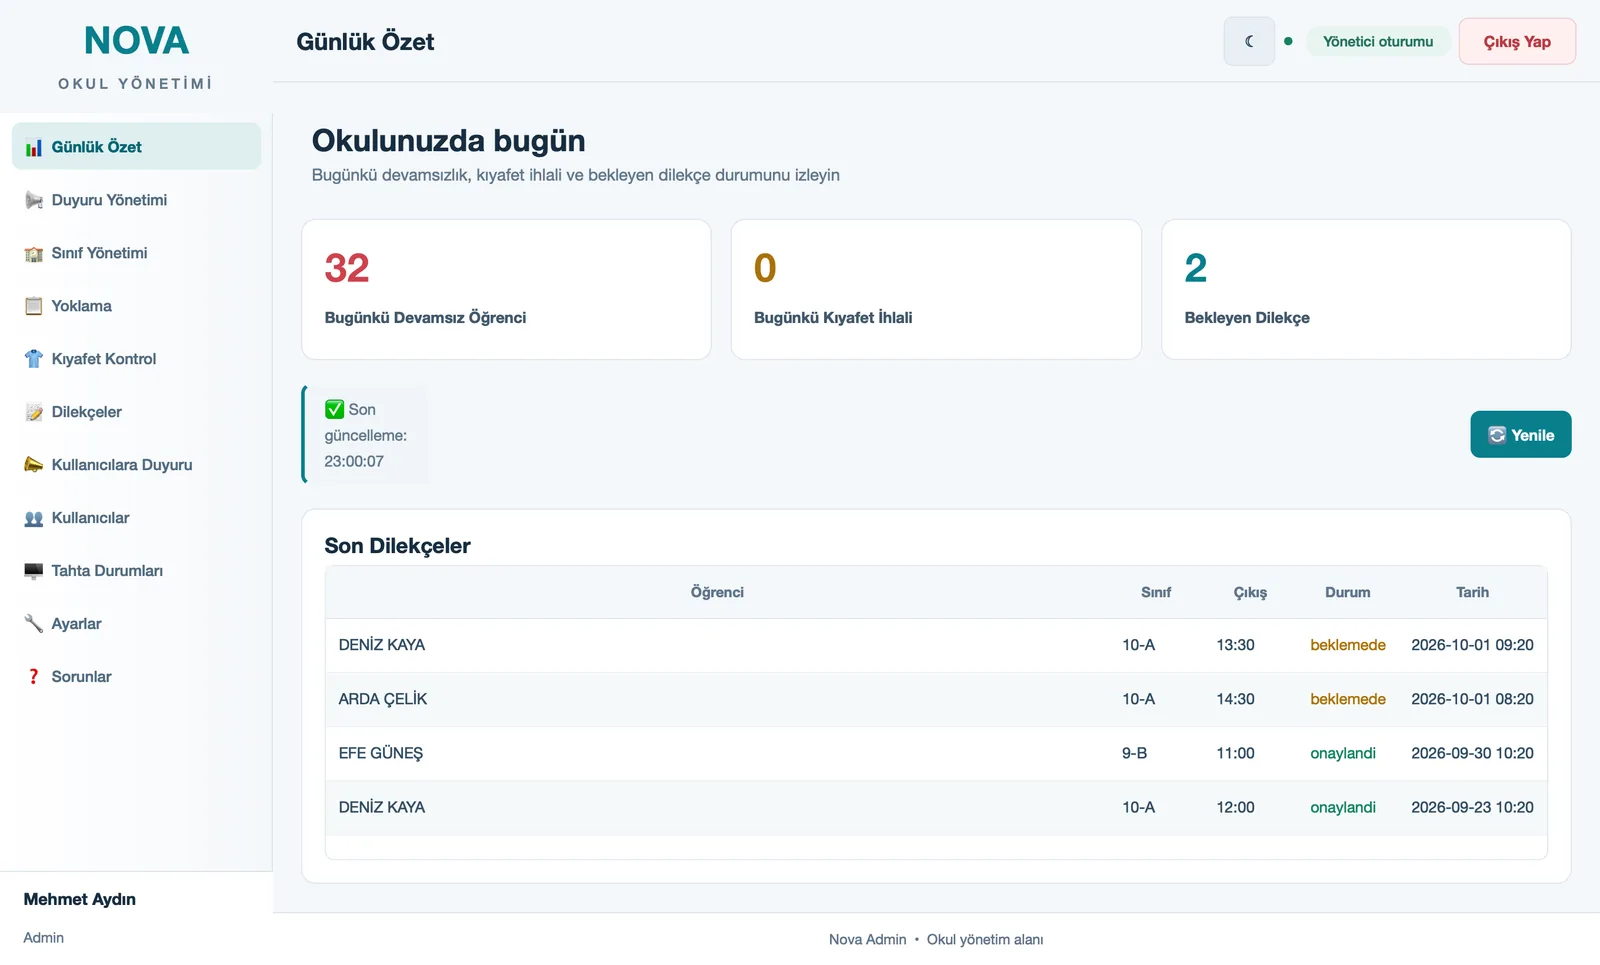Open Sınıf Yönetimi from the sidebar
1600x965 pixels.
[x=136, y=253]
